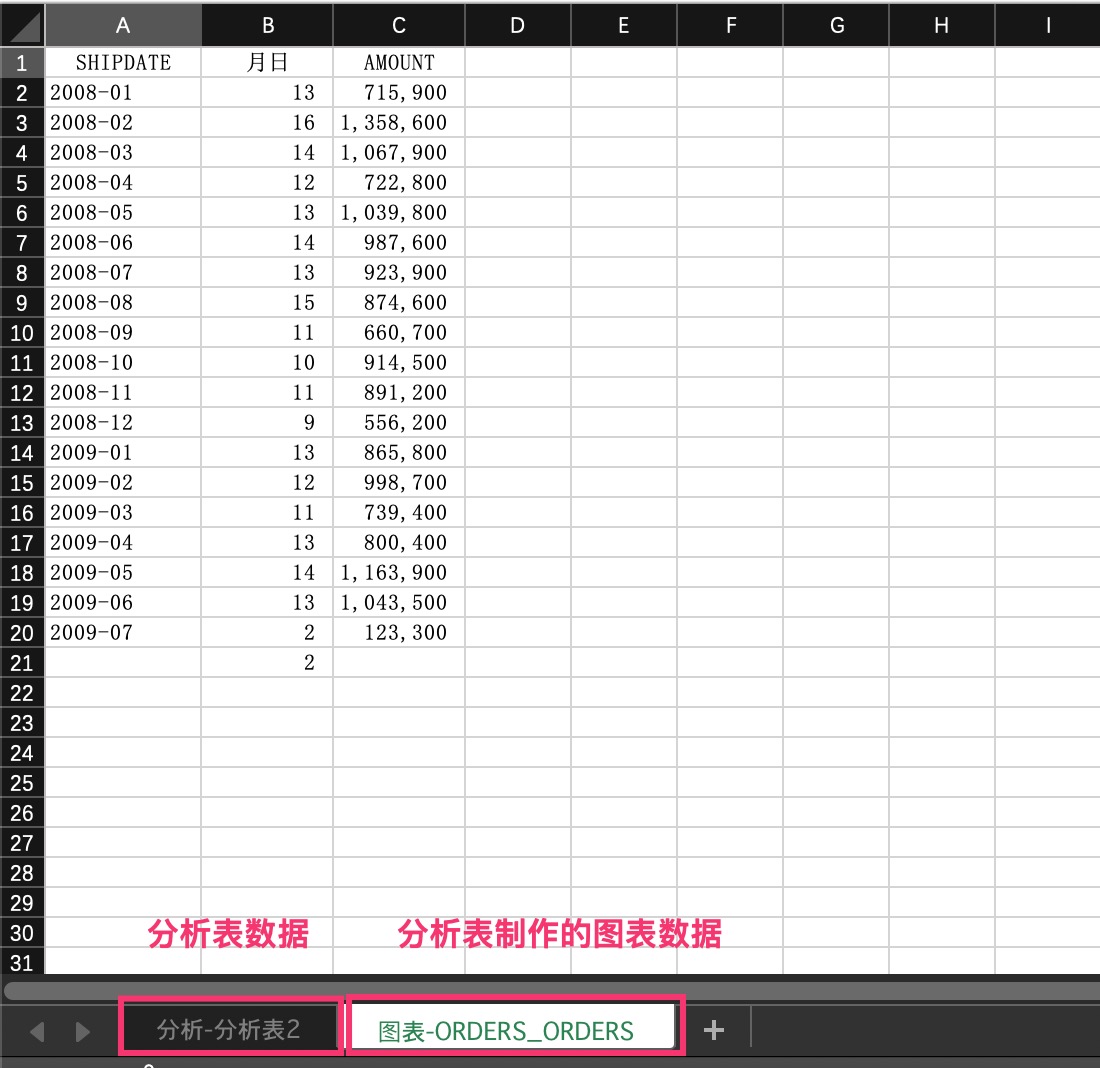Click amount cell 914,500
The width and height of the screenshot is (1100, 1068).
point(398,362)
